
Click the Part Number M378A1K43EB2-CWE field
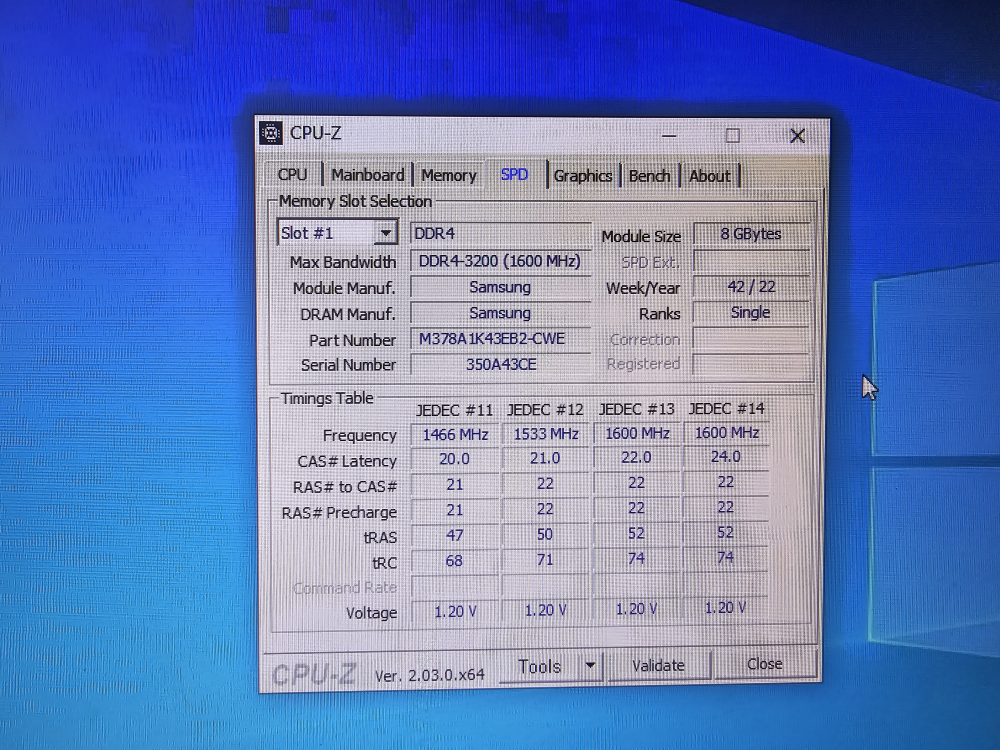coord(500,339)
